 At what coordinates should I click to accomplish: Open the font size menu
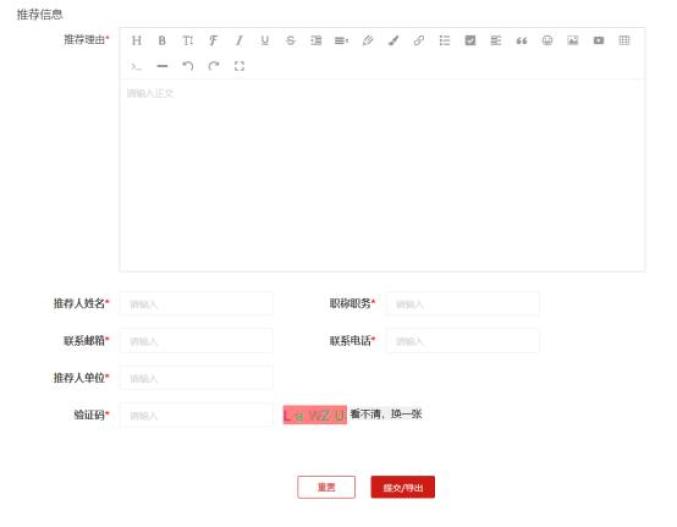[188, 41]
